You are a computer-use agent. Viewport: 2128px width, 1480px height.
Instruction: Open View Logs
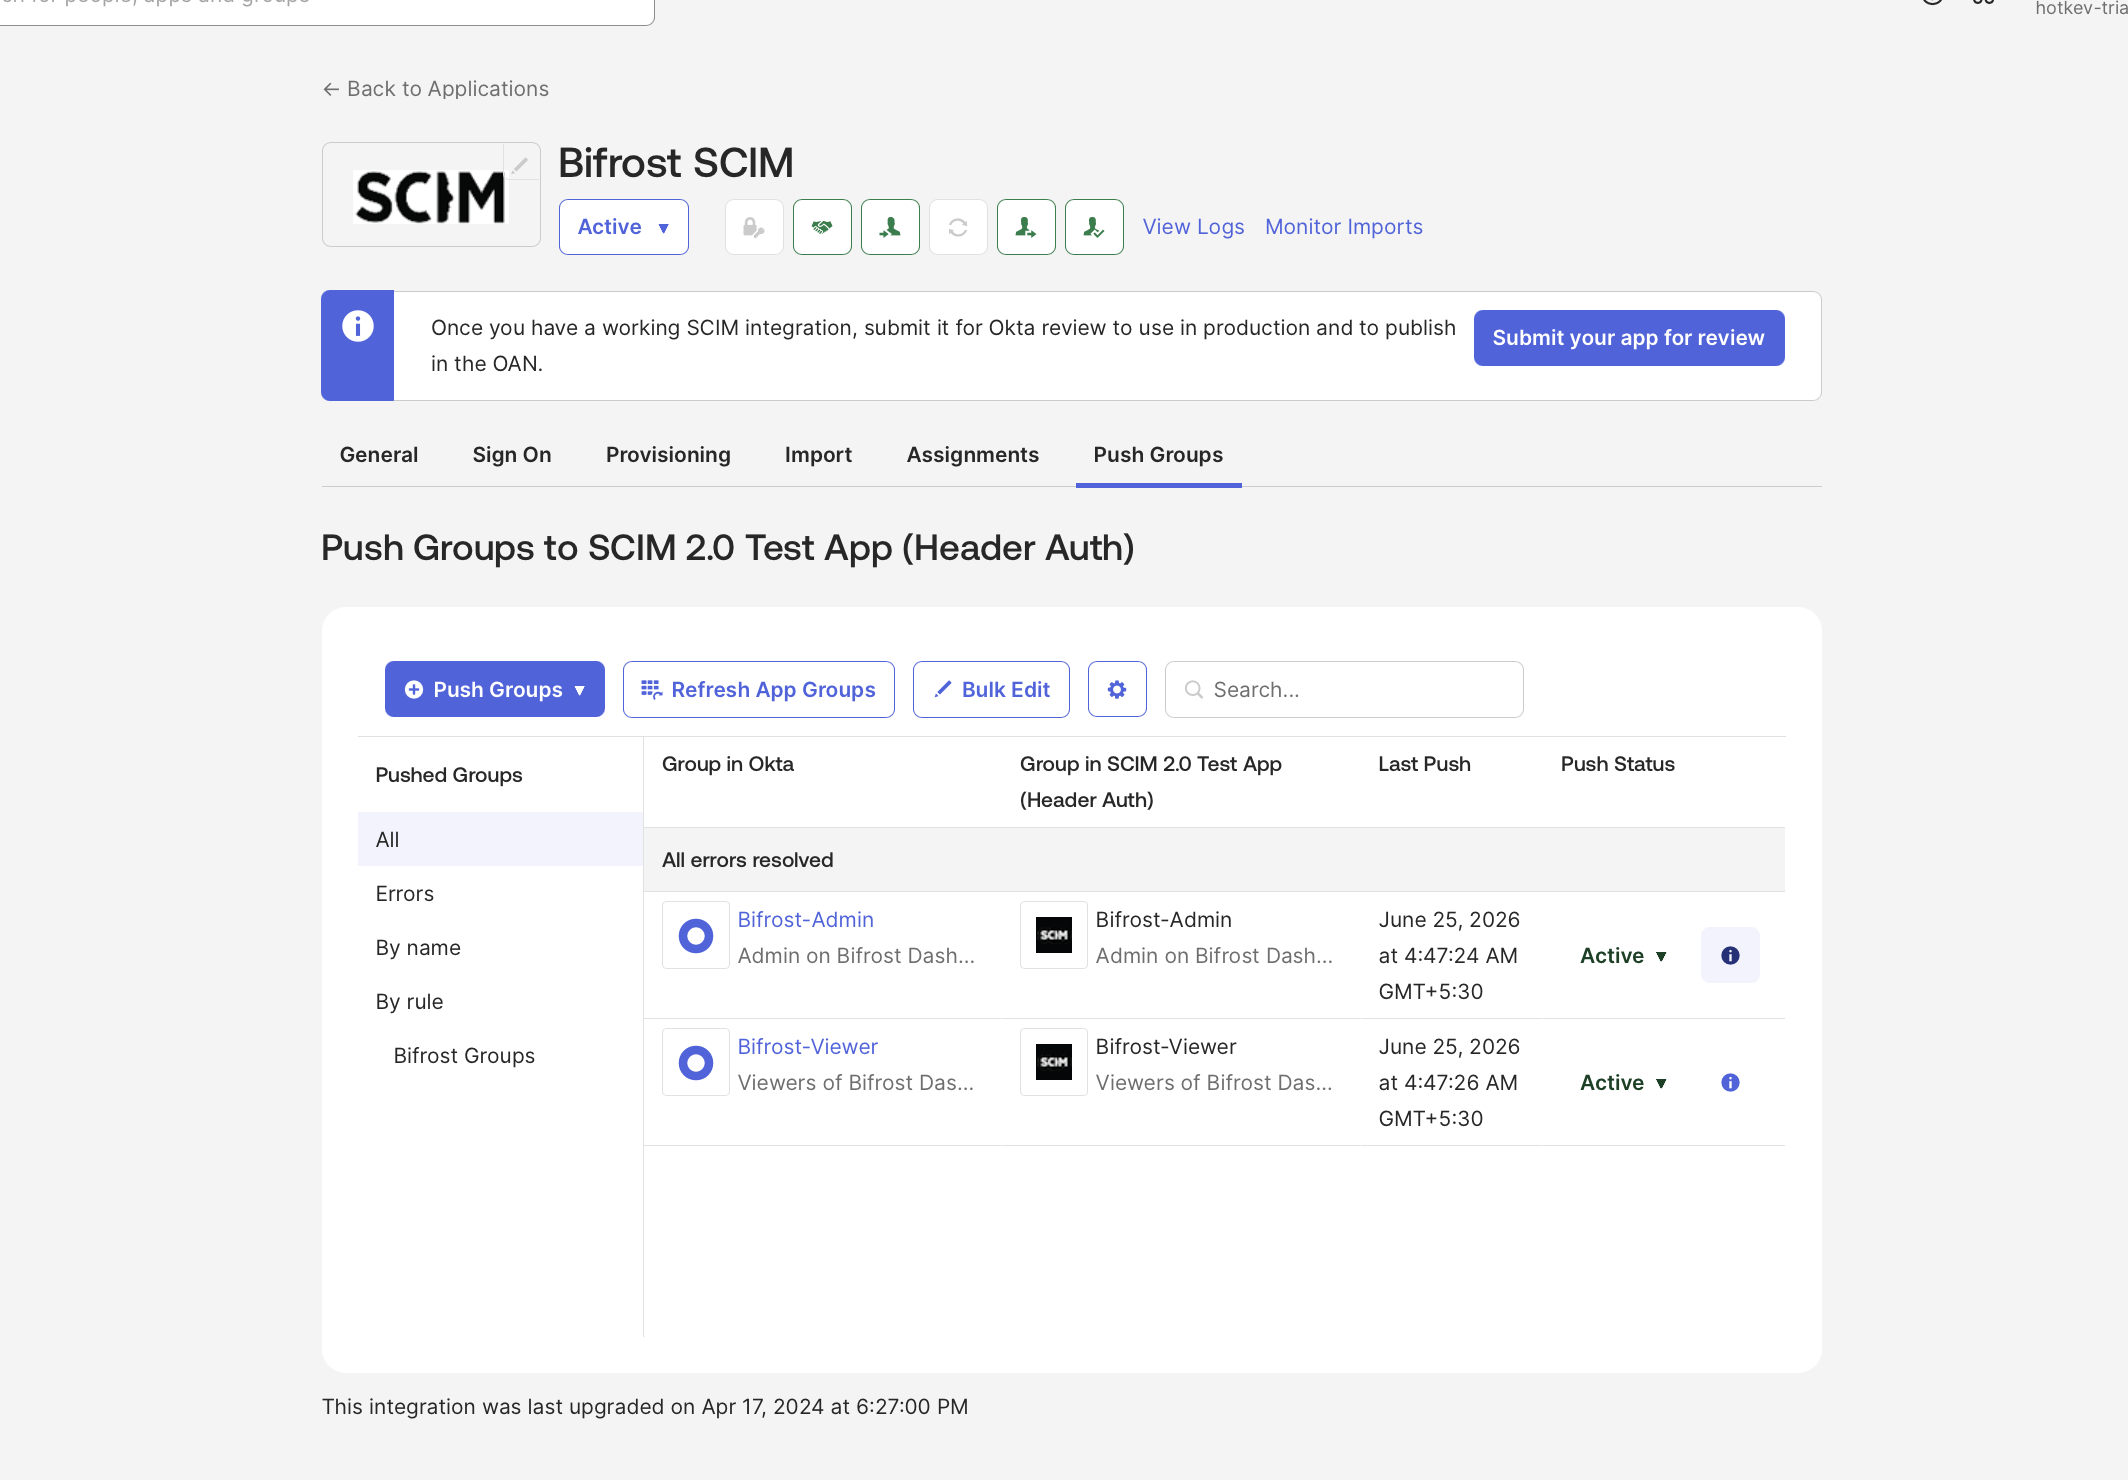point(1194,227)
